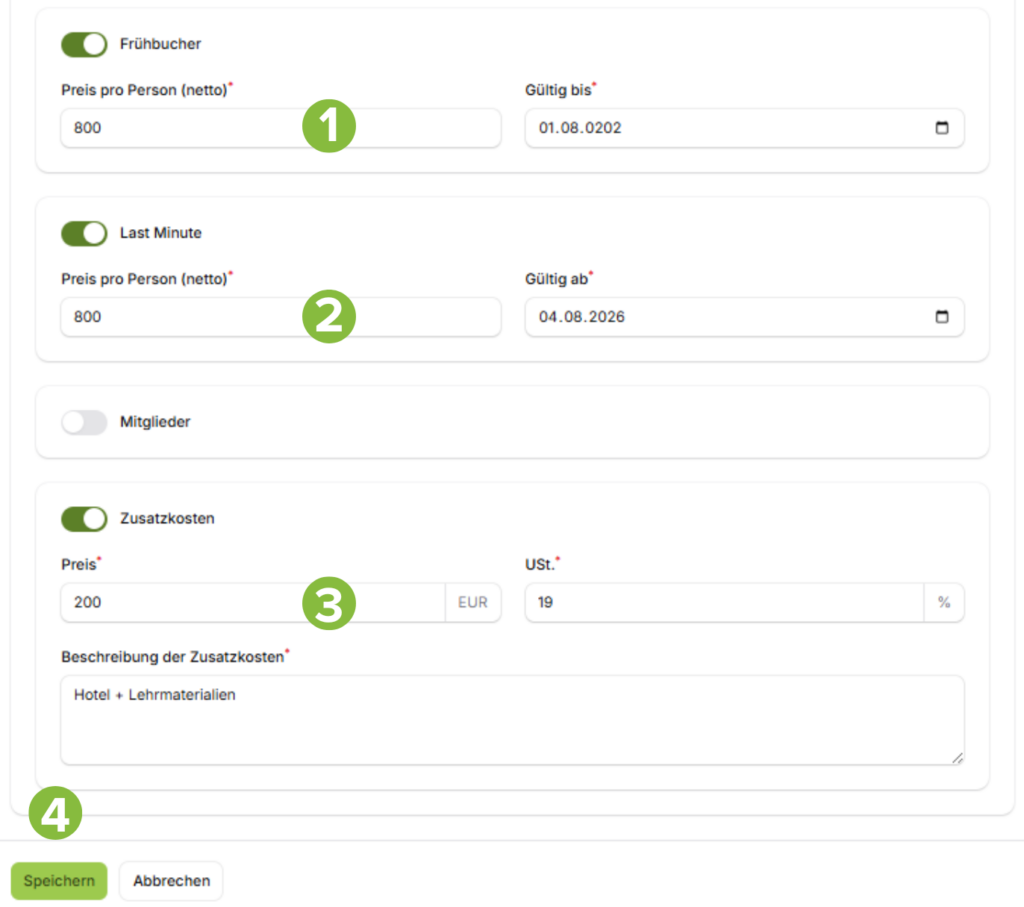Turn off the Last Minute switch

84,233
